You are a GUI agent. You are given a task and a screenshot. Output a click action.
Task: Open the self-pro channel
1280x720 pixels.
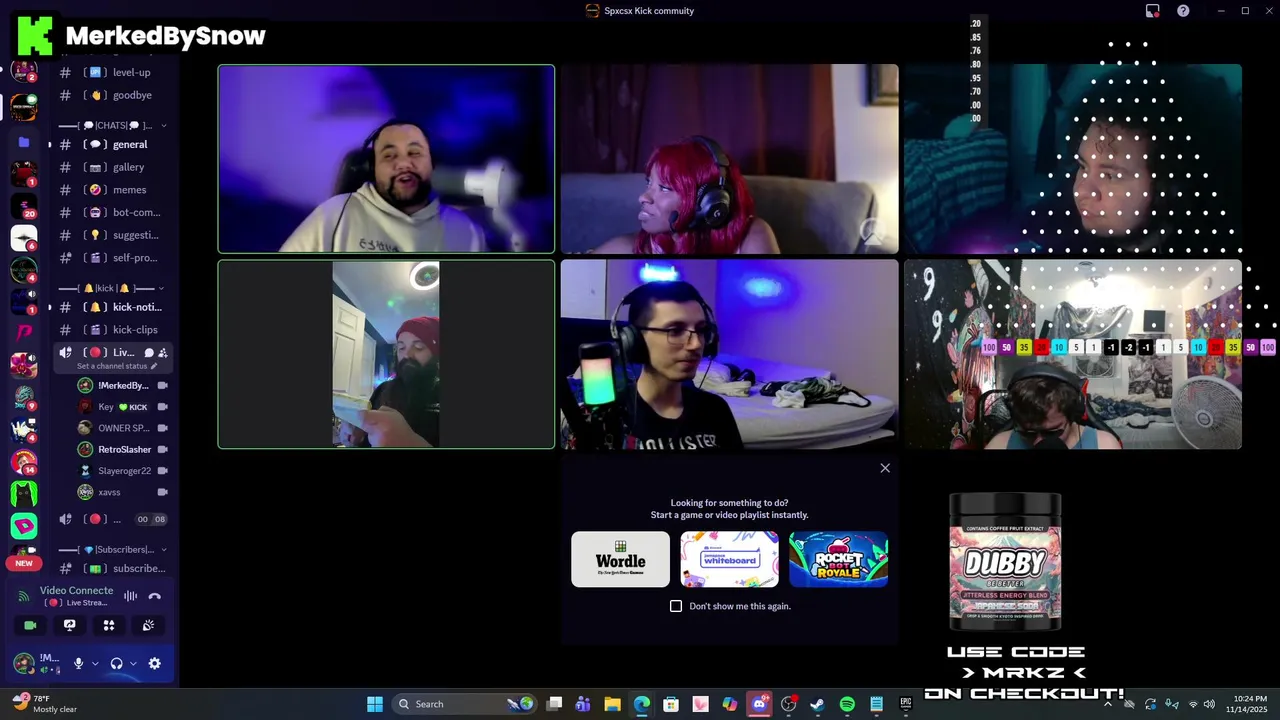pyautogui.click(x=113, y=257)
